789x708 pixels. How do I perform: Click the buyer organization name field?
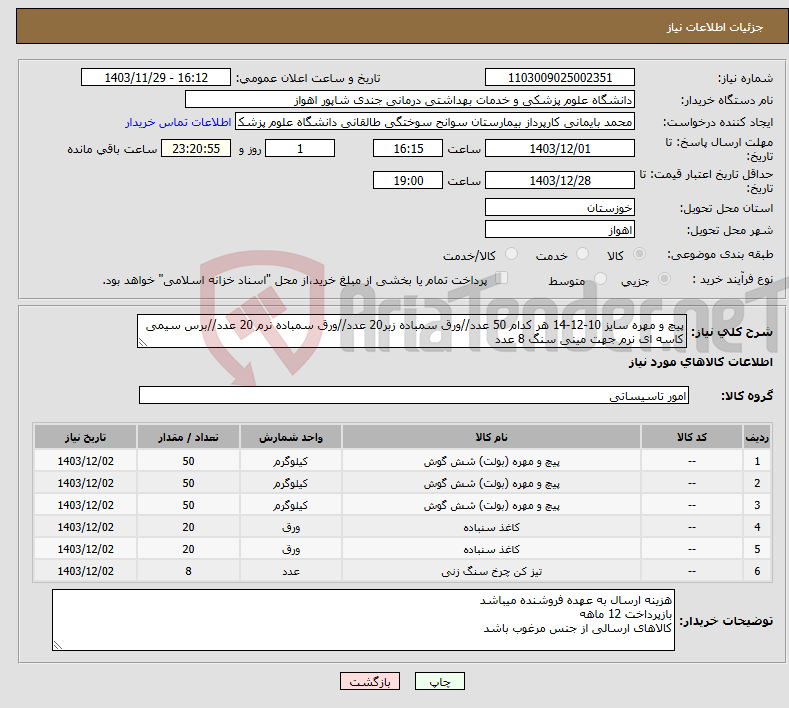click(410, 100)
